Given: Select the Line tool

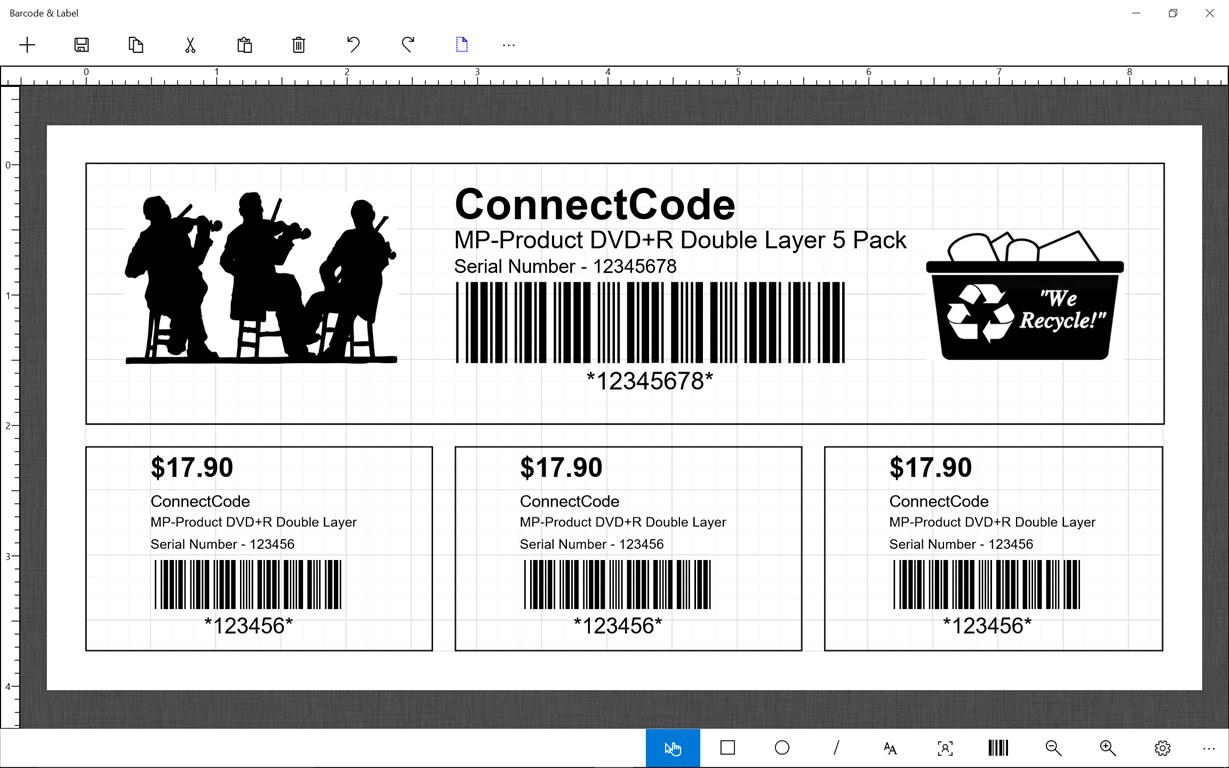Looking at the screenshot, I should click(835, 747).
